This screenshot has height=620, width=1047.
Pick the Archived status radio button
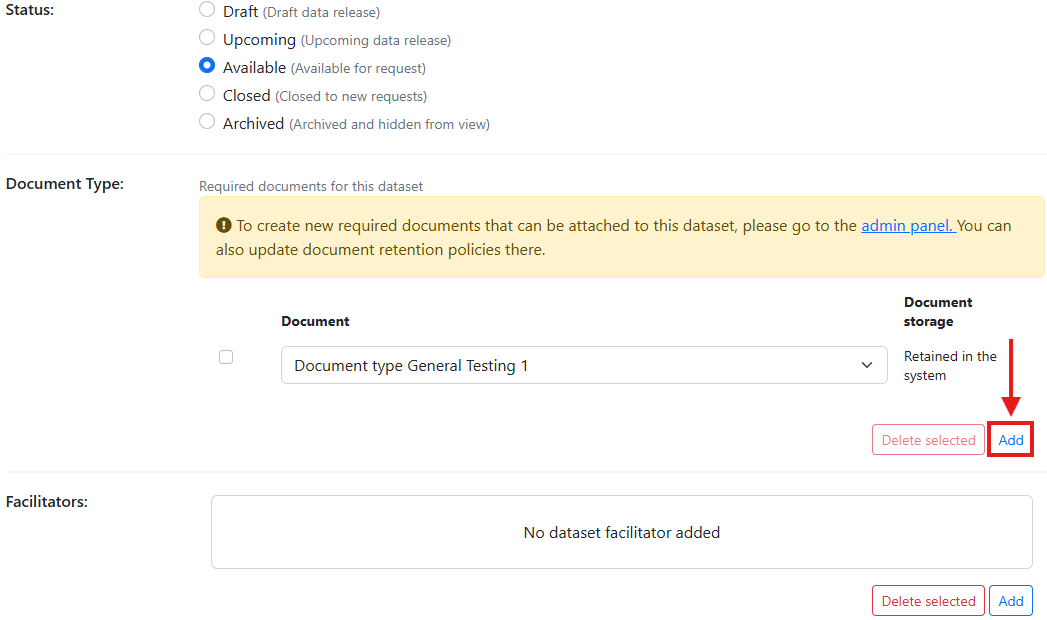pyautogui.click(x=207, y=122)
